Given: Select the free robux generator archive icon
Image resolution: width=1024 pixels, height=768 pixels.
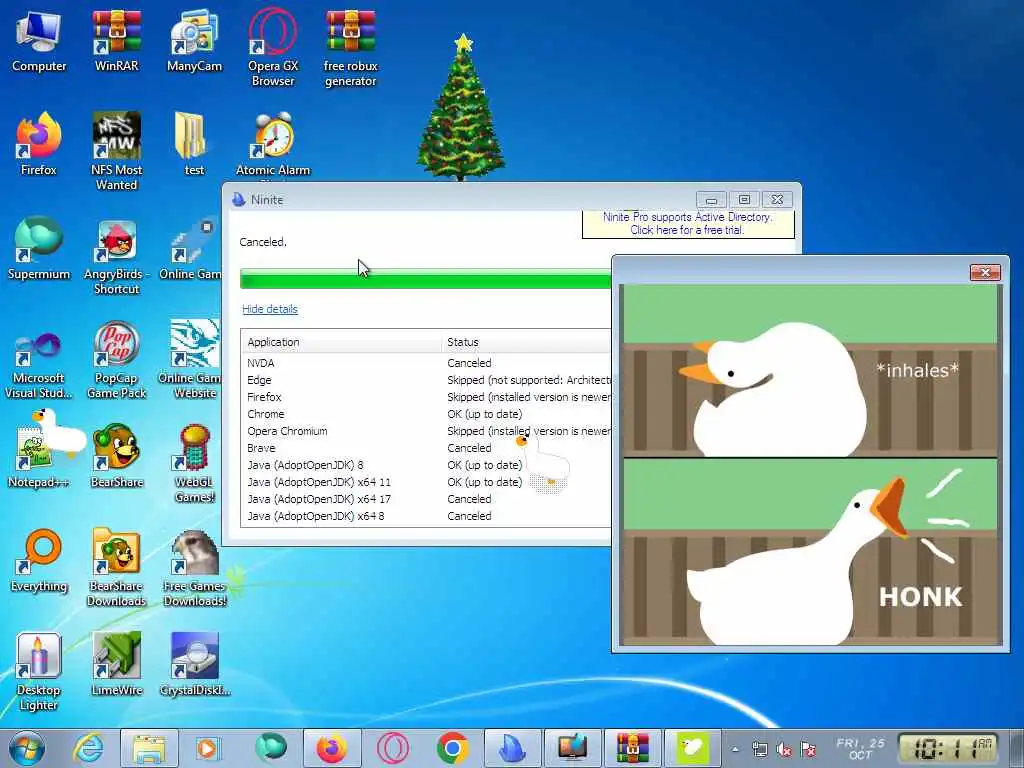Looking at the screenshot, I should pos(351,47).
